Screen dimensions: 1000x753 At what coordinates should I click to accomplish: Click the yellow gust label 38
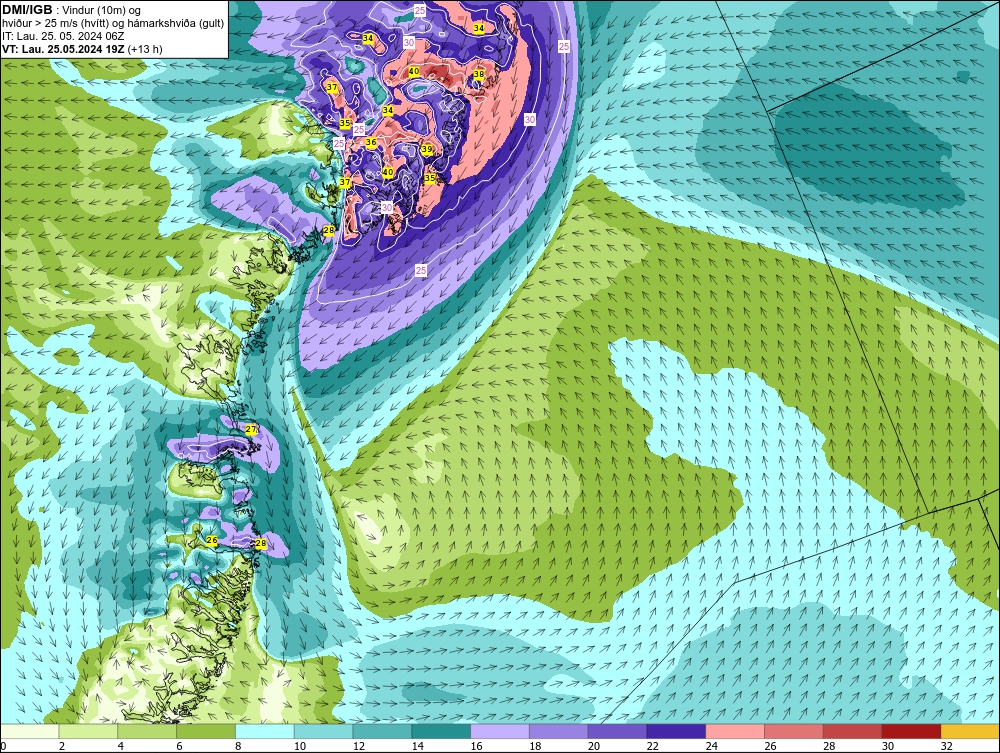pos(479,75)
